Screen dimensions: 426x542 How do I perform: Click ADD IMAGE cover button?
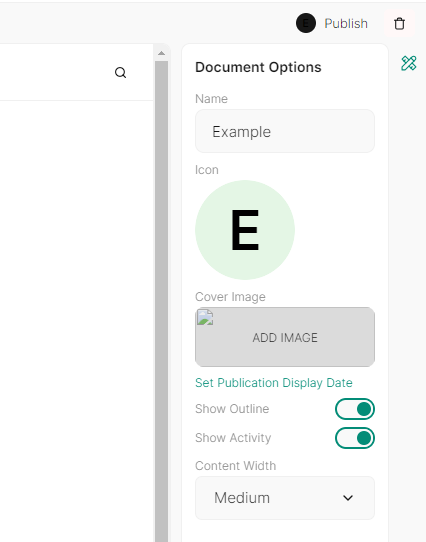[x=285, y=337]
